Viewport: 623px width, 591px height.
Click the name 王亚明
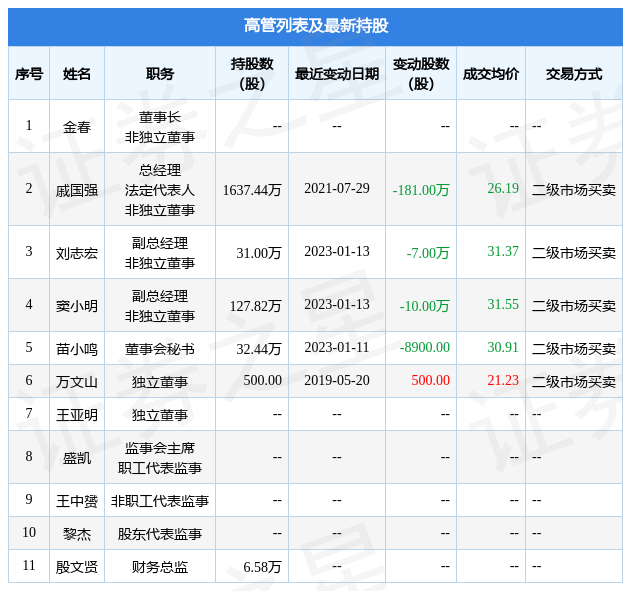coord(77,415)
